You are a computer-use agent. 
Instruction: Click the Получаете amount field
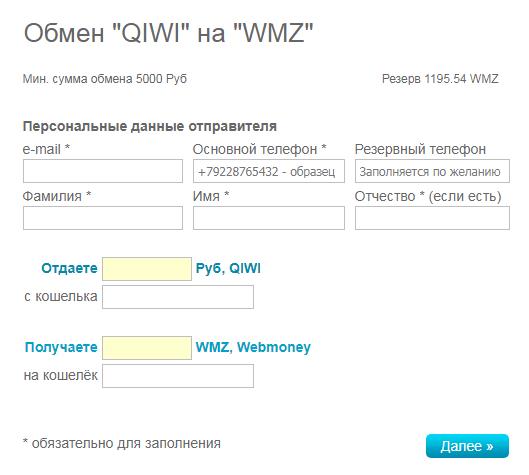click(x=147, y=348)
